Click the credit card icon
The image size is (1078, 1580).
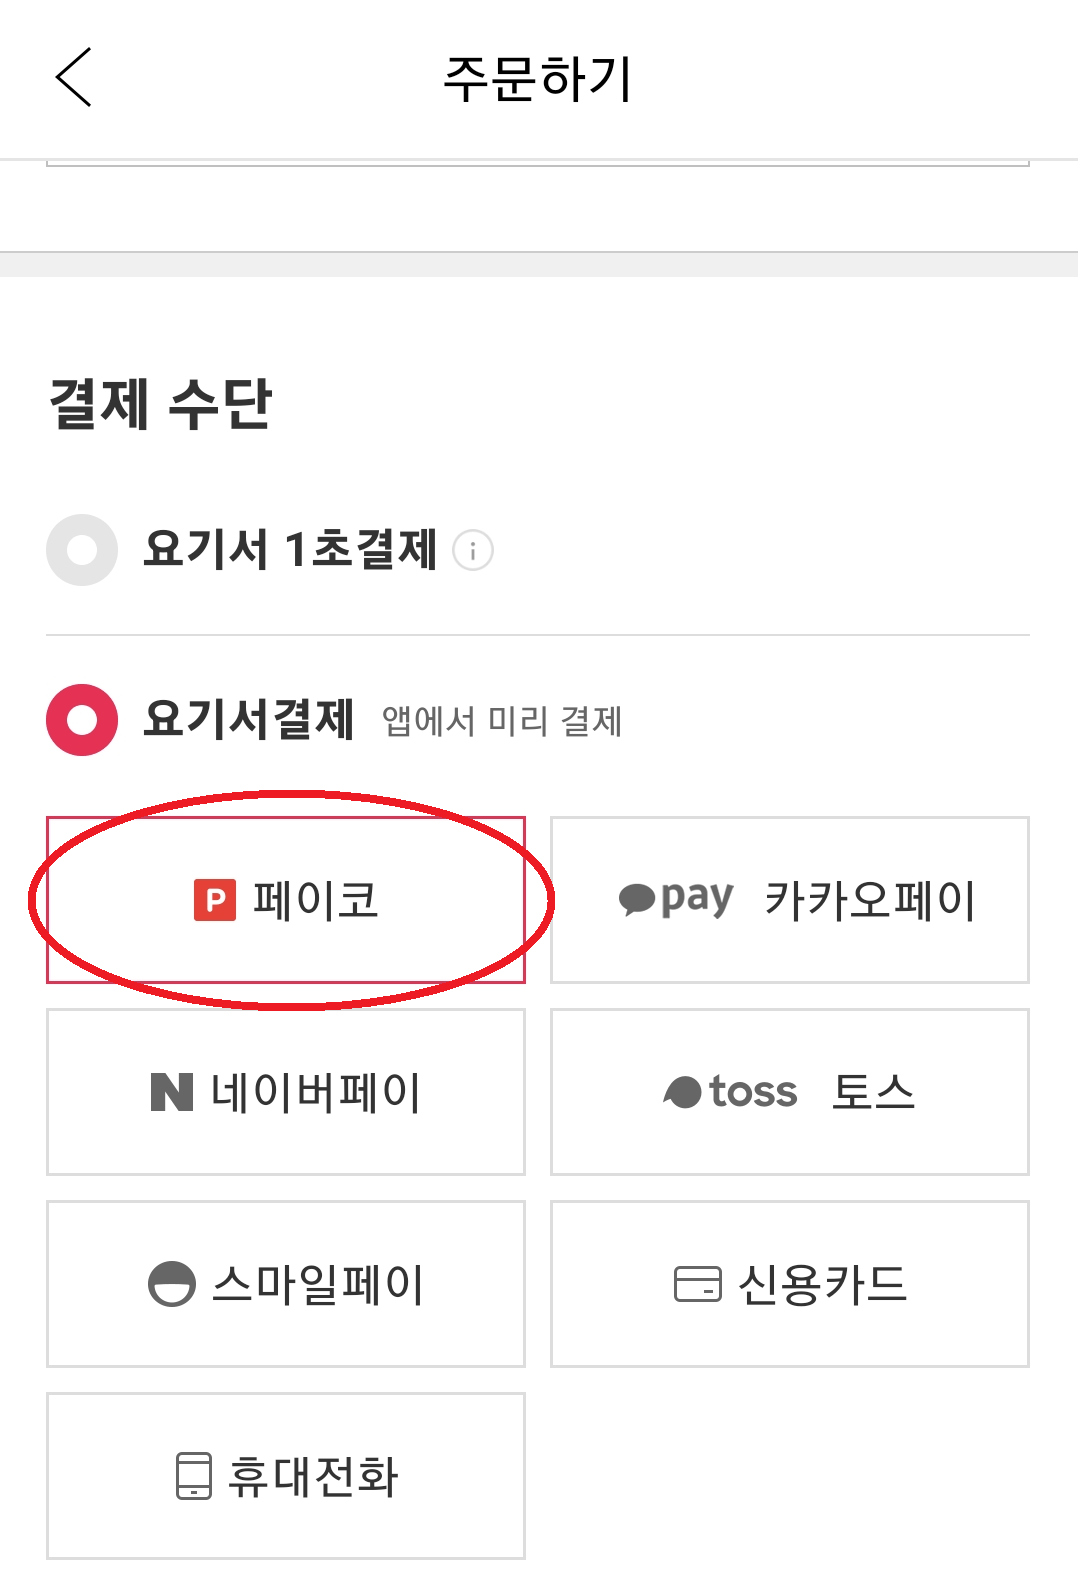pos(698,1285)
